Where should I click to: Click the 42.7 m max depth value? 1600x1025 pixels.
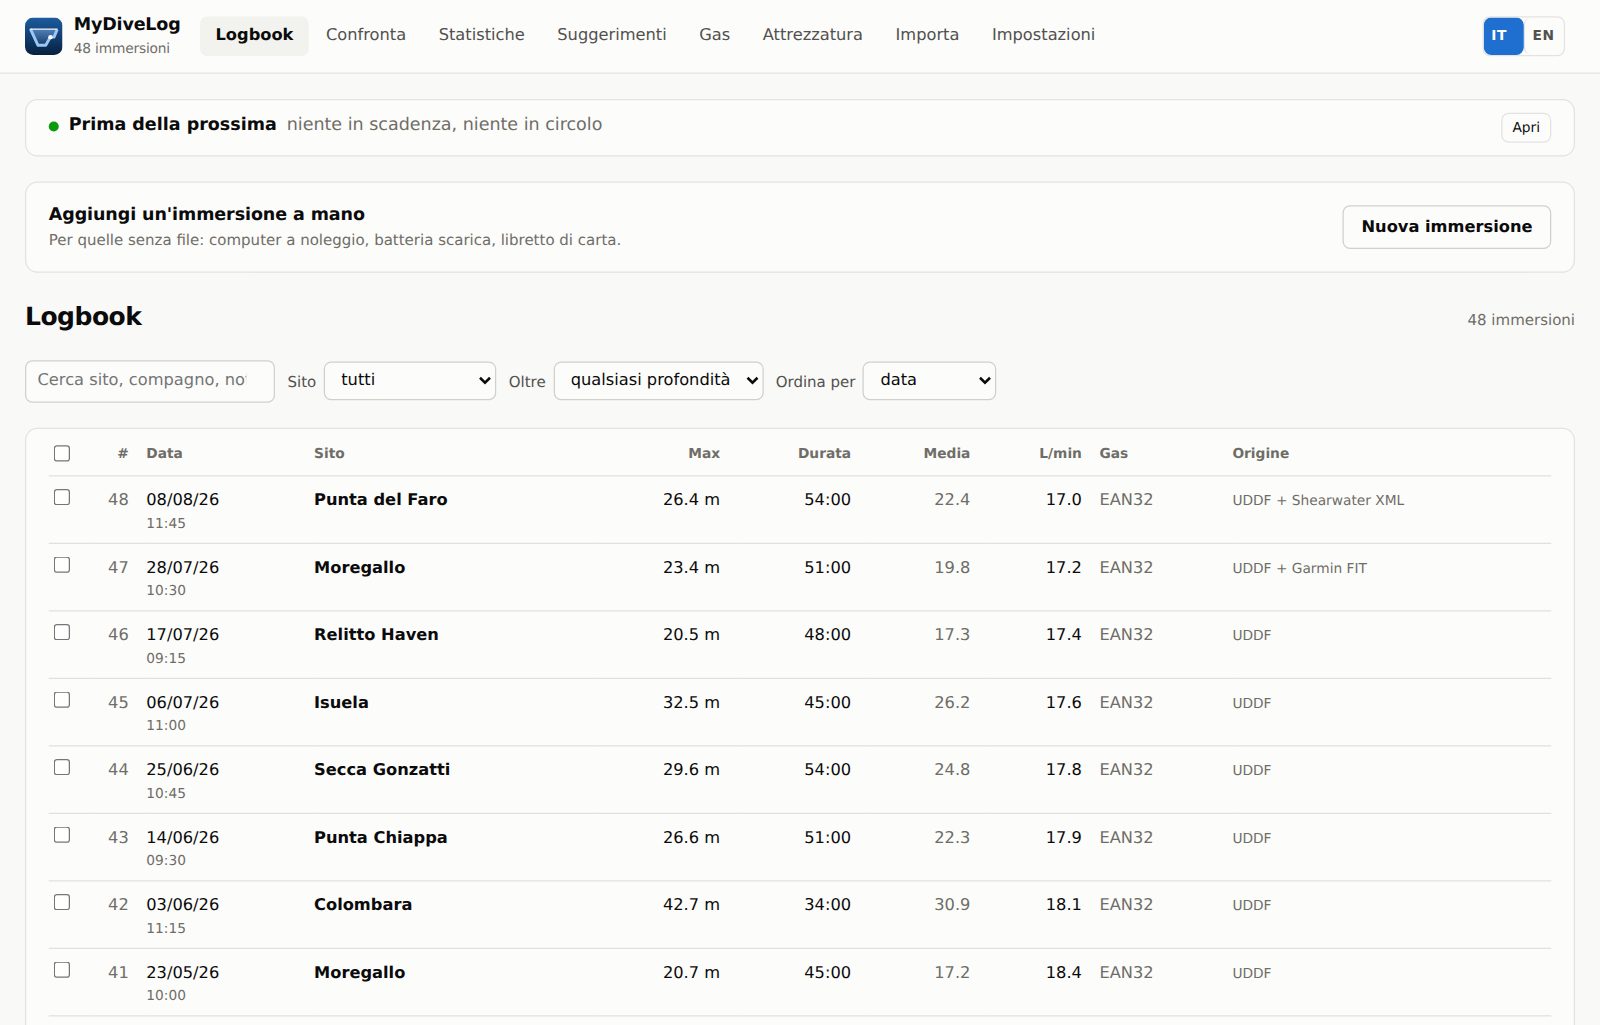click(x=691, y=905)
